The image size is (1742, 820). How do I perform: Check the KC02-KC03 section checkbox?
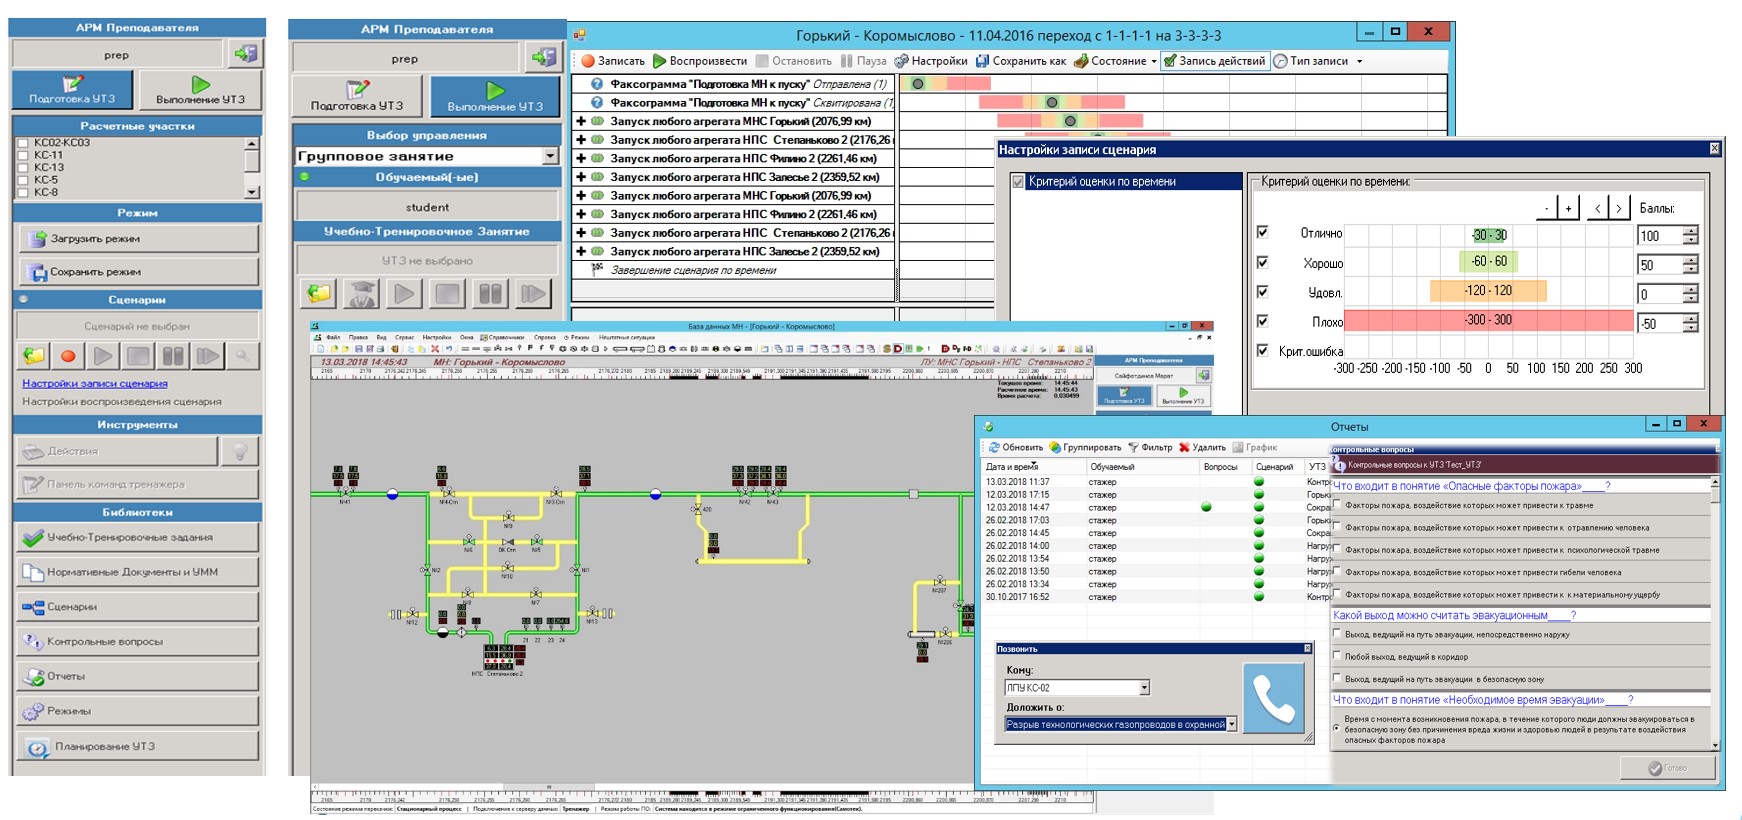tap(23, 143)
